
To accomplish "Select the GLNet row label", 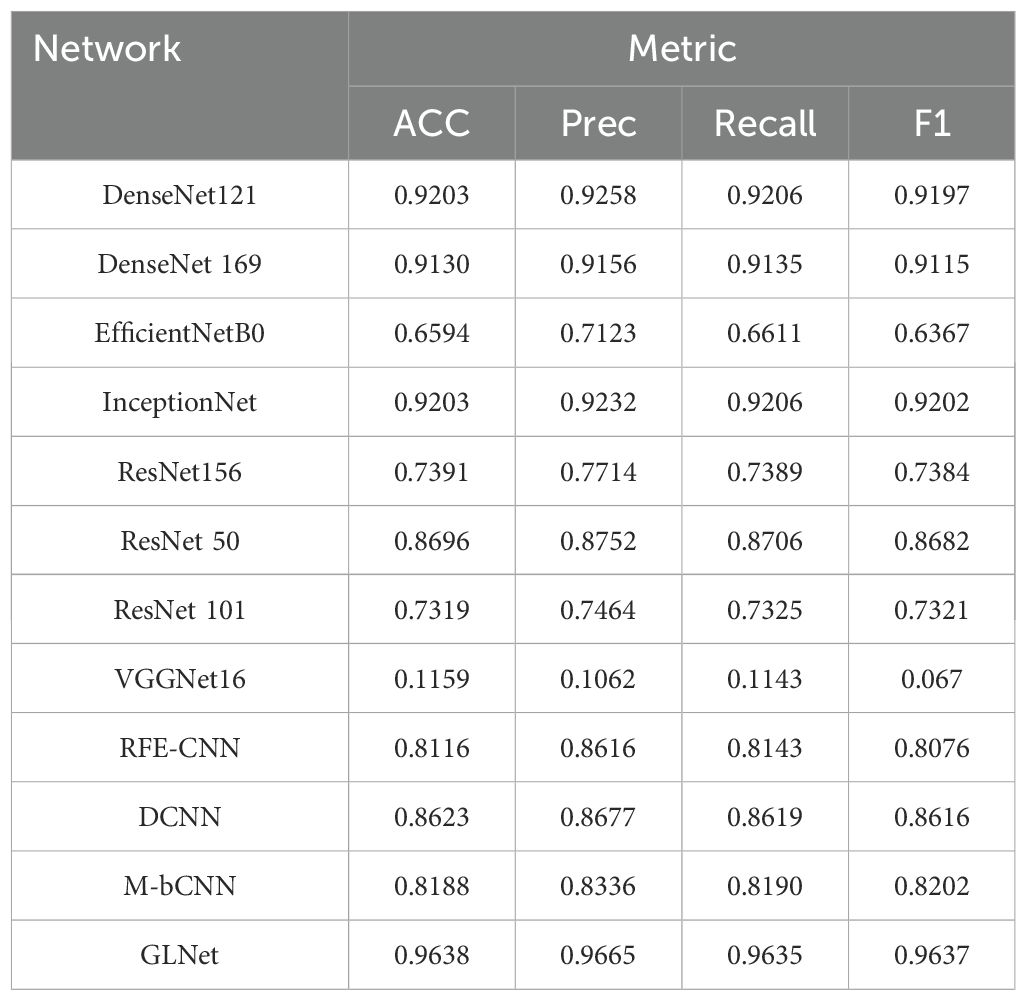I will (179, 955).
